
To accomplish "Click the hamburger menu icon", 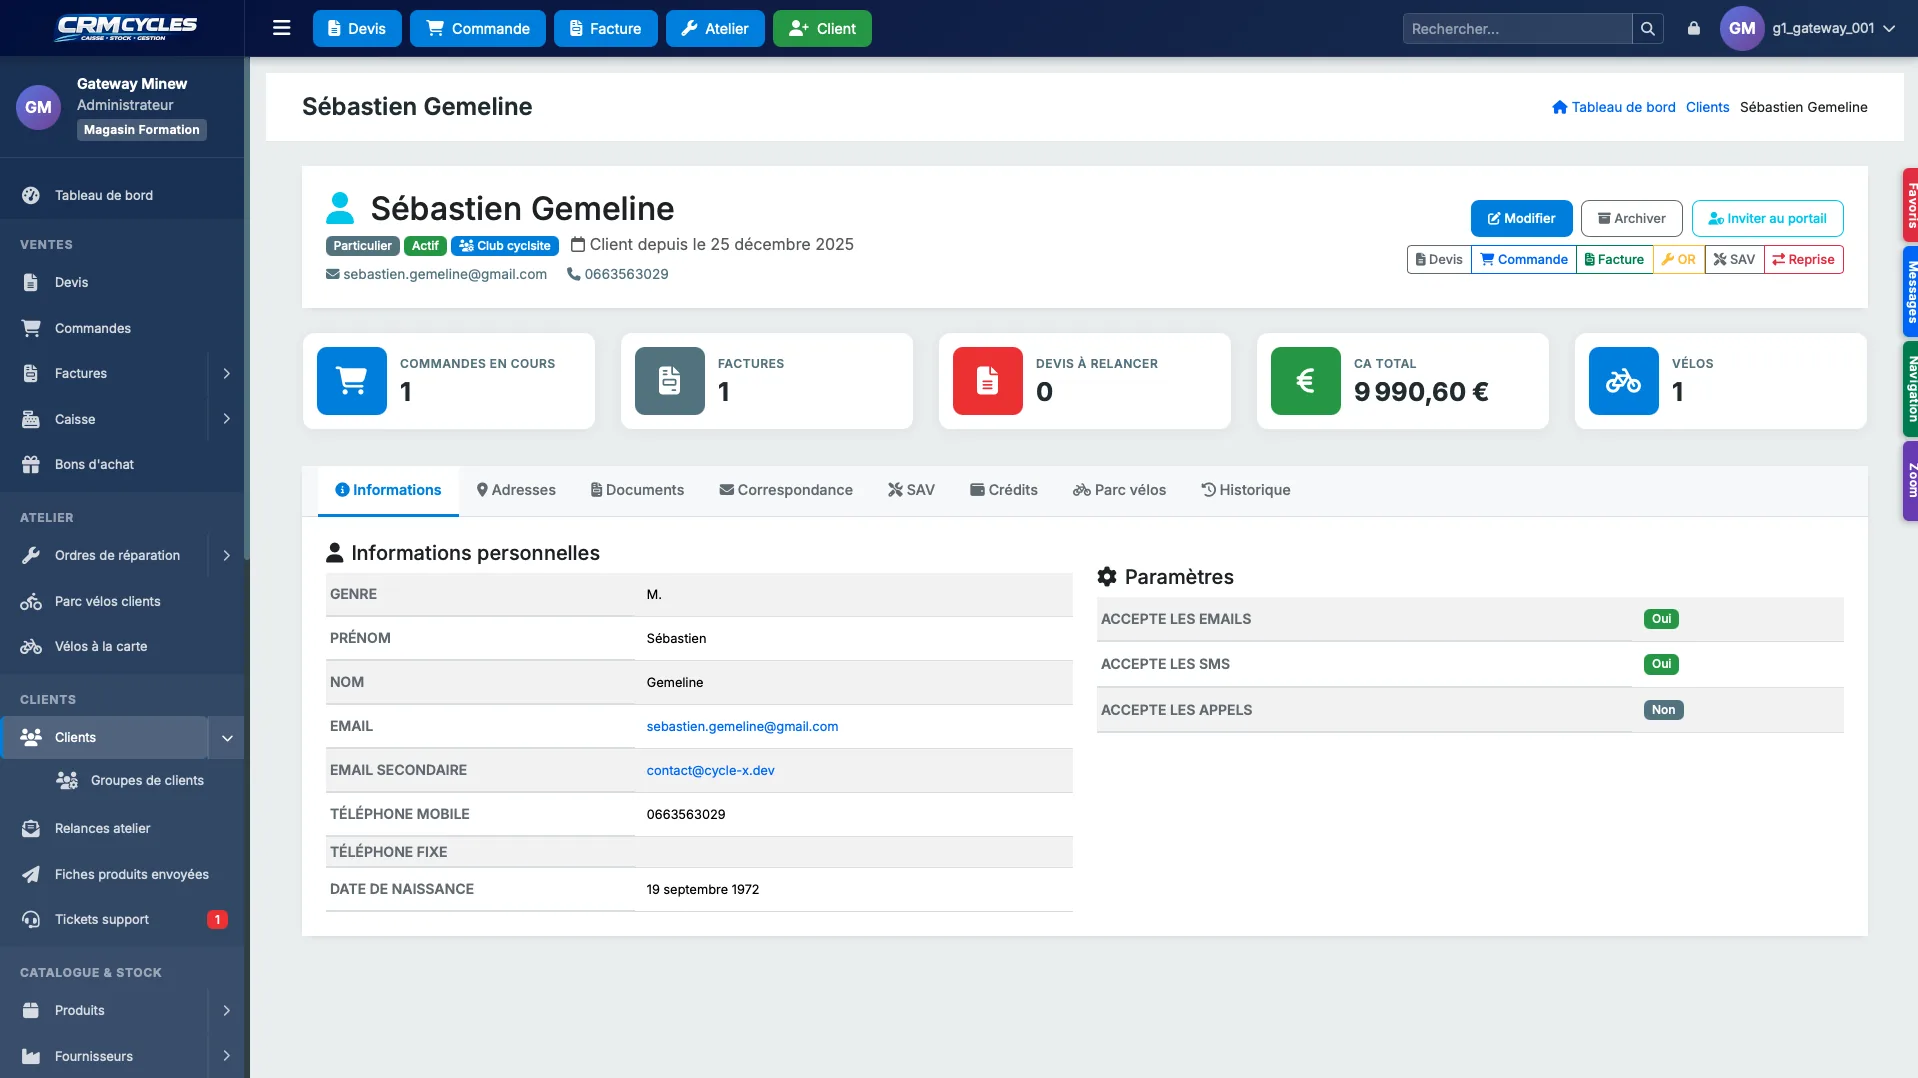I will point(282,28).
